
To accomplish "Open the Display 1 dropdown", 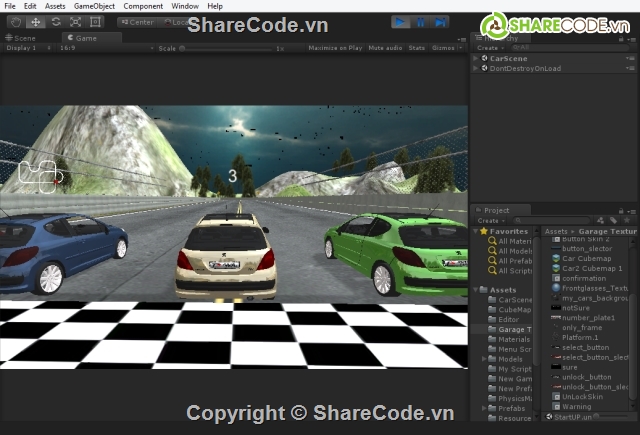I will coord(28,48).
